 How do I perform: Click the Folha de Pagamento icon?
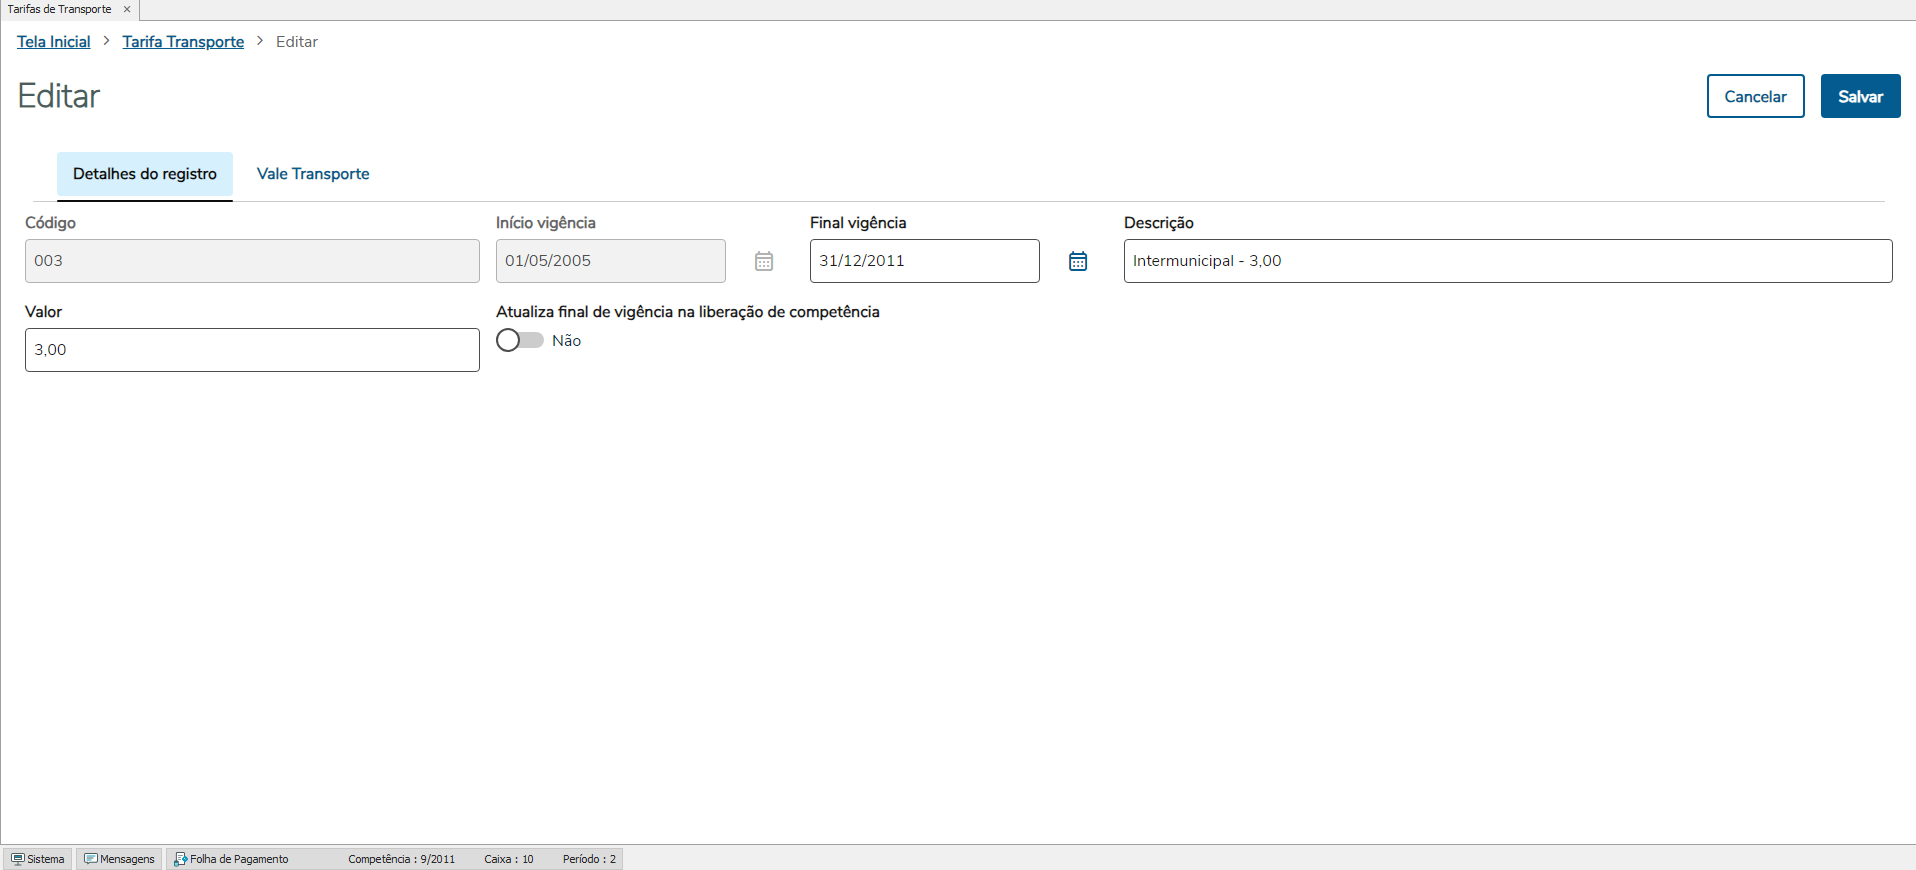point(181,859)
